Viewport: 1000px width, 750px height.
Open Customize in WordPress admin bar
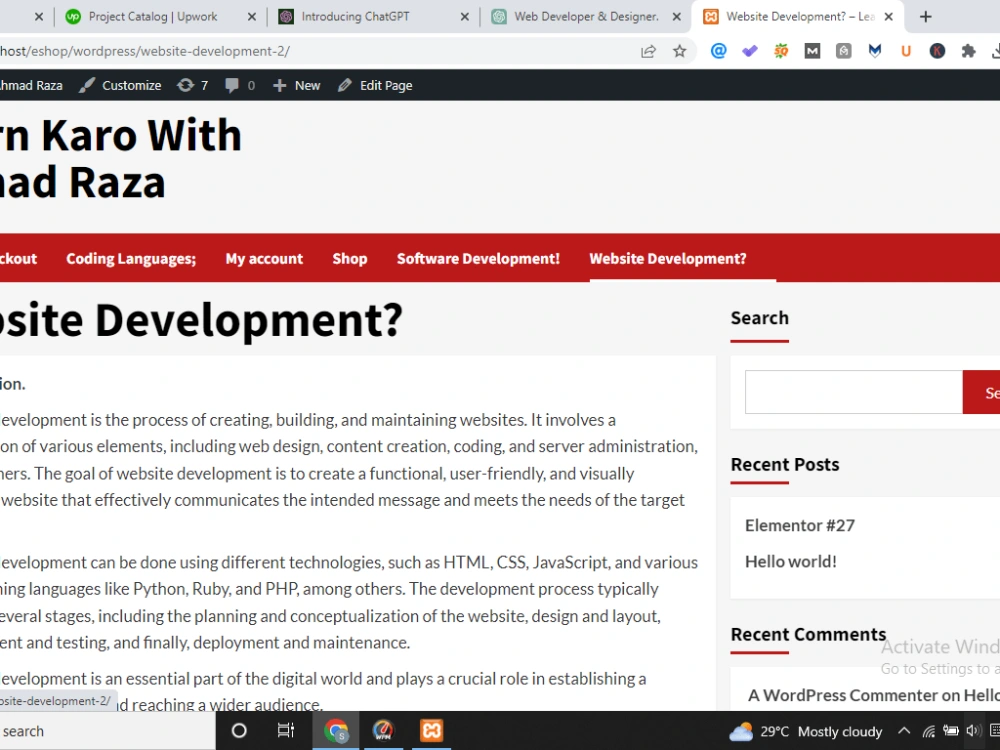(x=120, y=85)
